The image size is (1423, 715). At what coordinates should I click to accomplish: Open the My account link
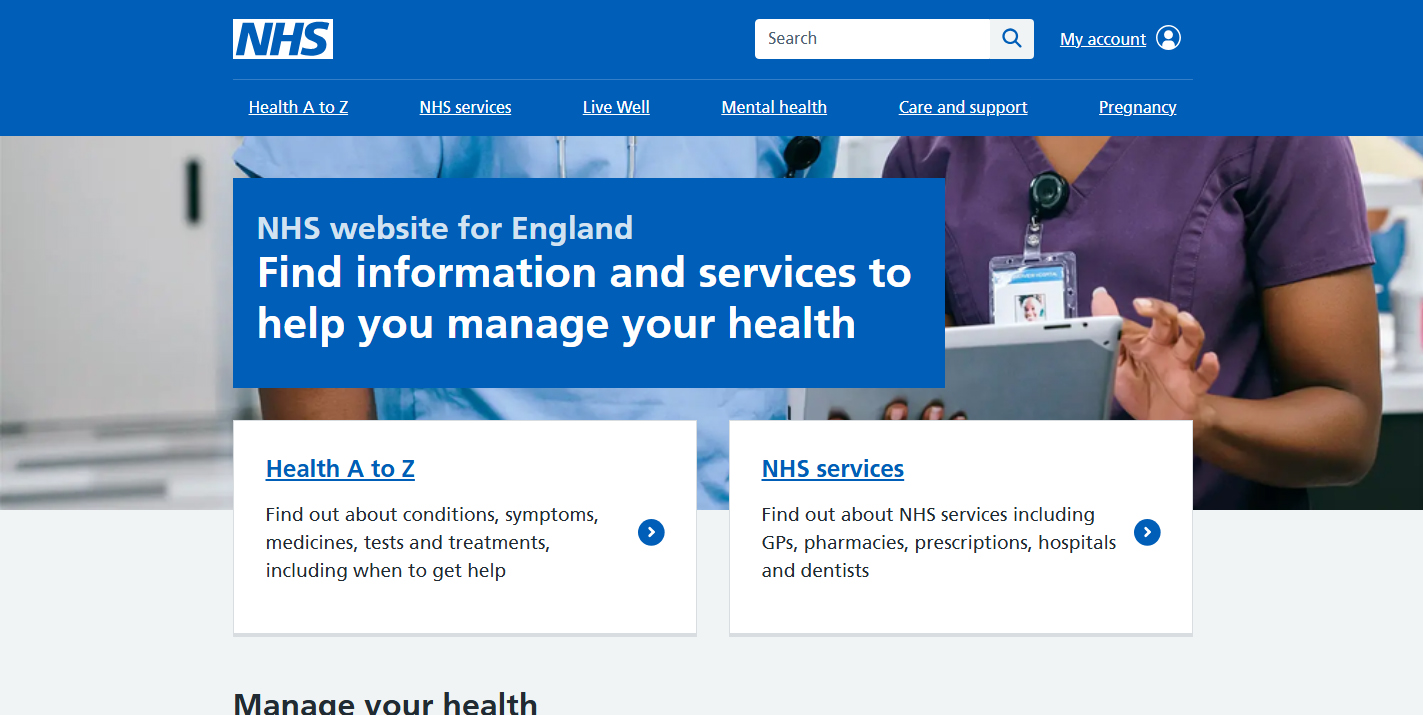(x=1102, y=39)
